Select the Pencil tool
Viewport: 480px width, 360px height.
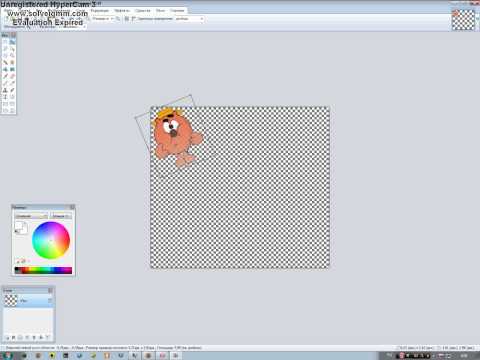[5, 83]
